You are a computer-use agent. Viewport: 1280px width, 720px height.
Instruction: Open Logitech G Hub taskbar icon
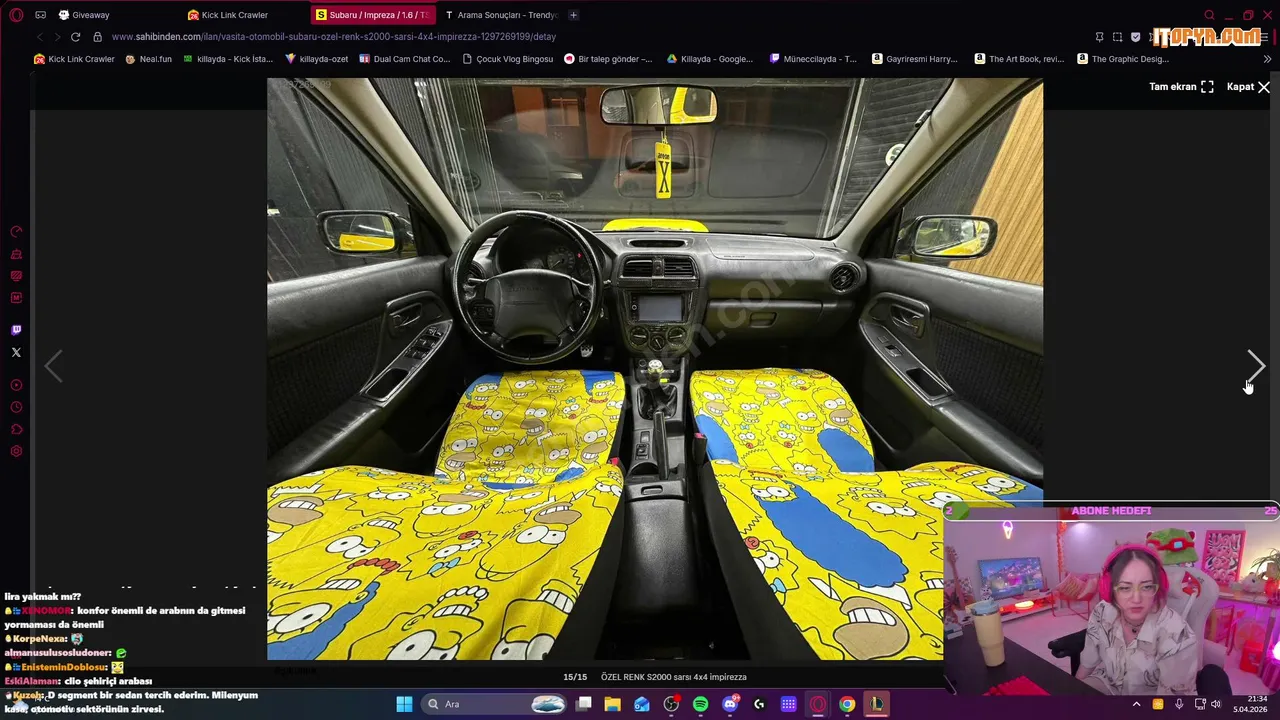coord(759,704)
